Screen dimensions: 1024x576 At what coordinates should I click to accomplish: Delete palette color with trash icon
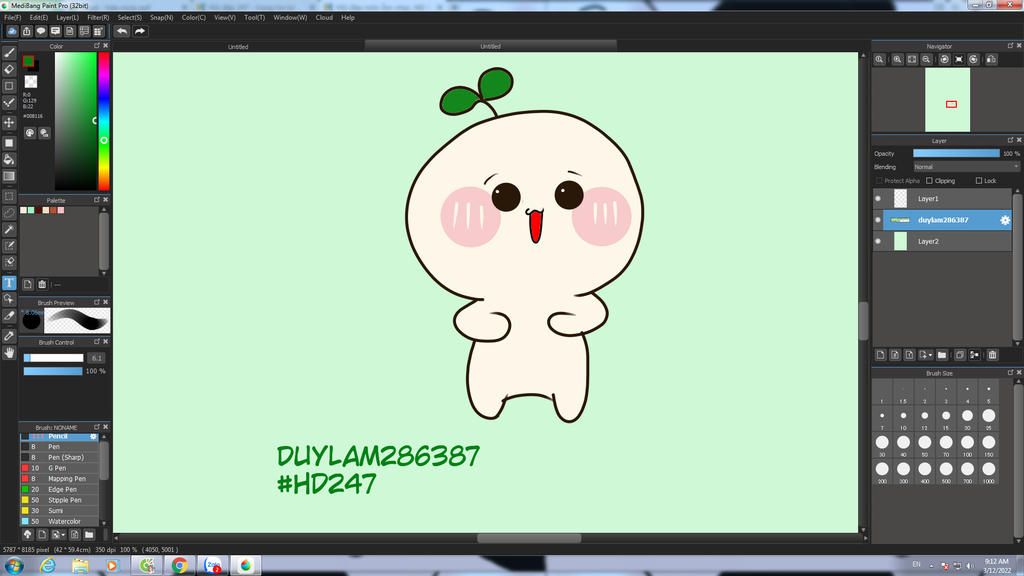click(x=42, y=284)
